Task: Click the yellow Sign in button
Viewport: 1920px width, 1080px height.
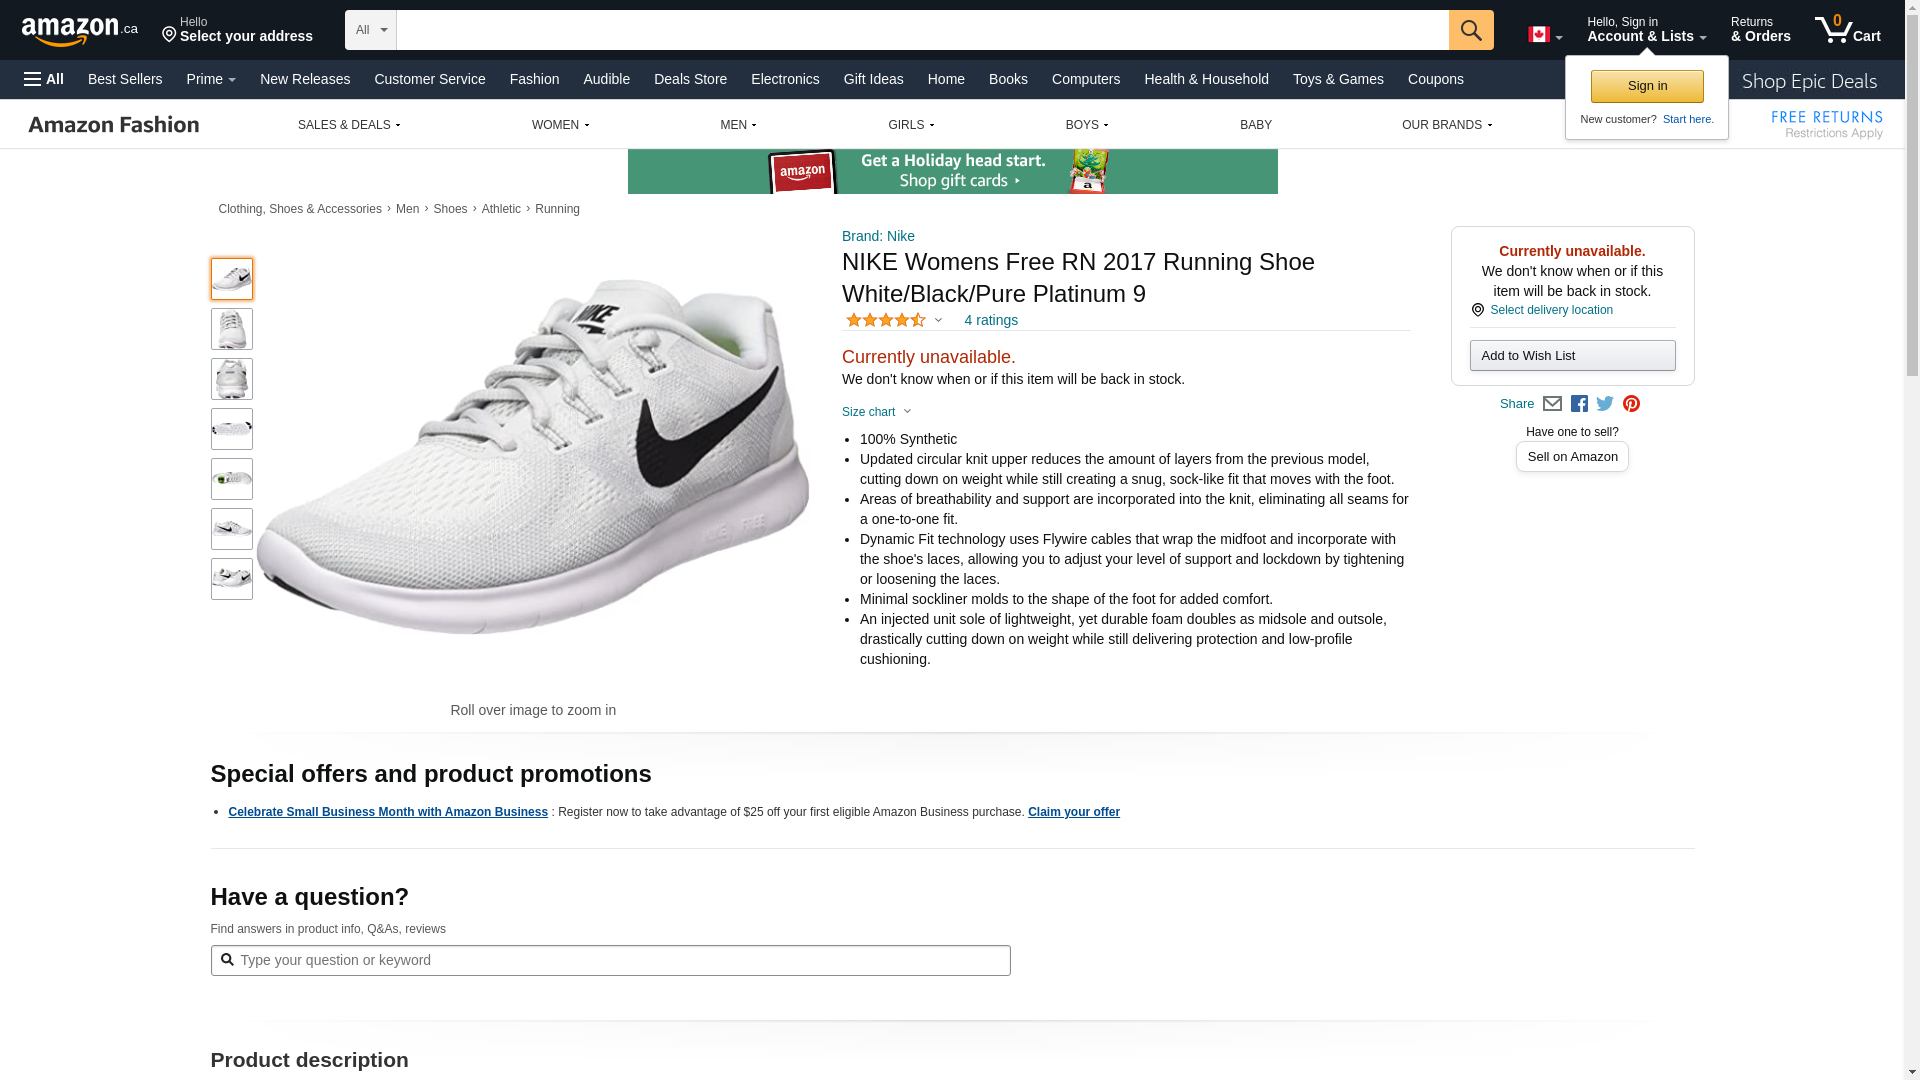Action: tap(1647, 86)
